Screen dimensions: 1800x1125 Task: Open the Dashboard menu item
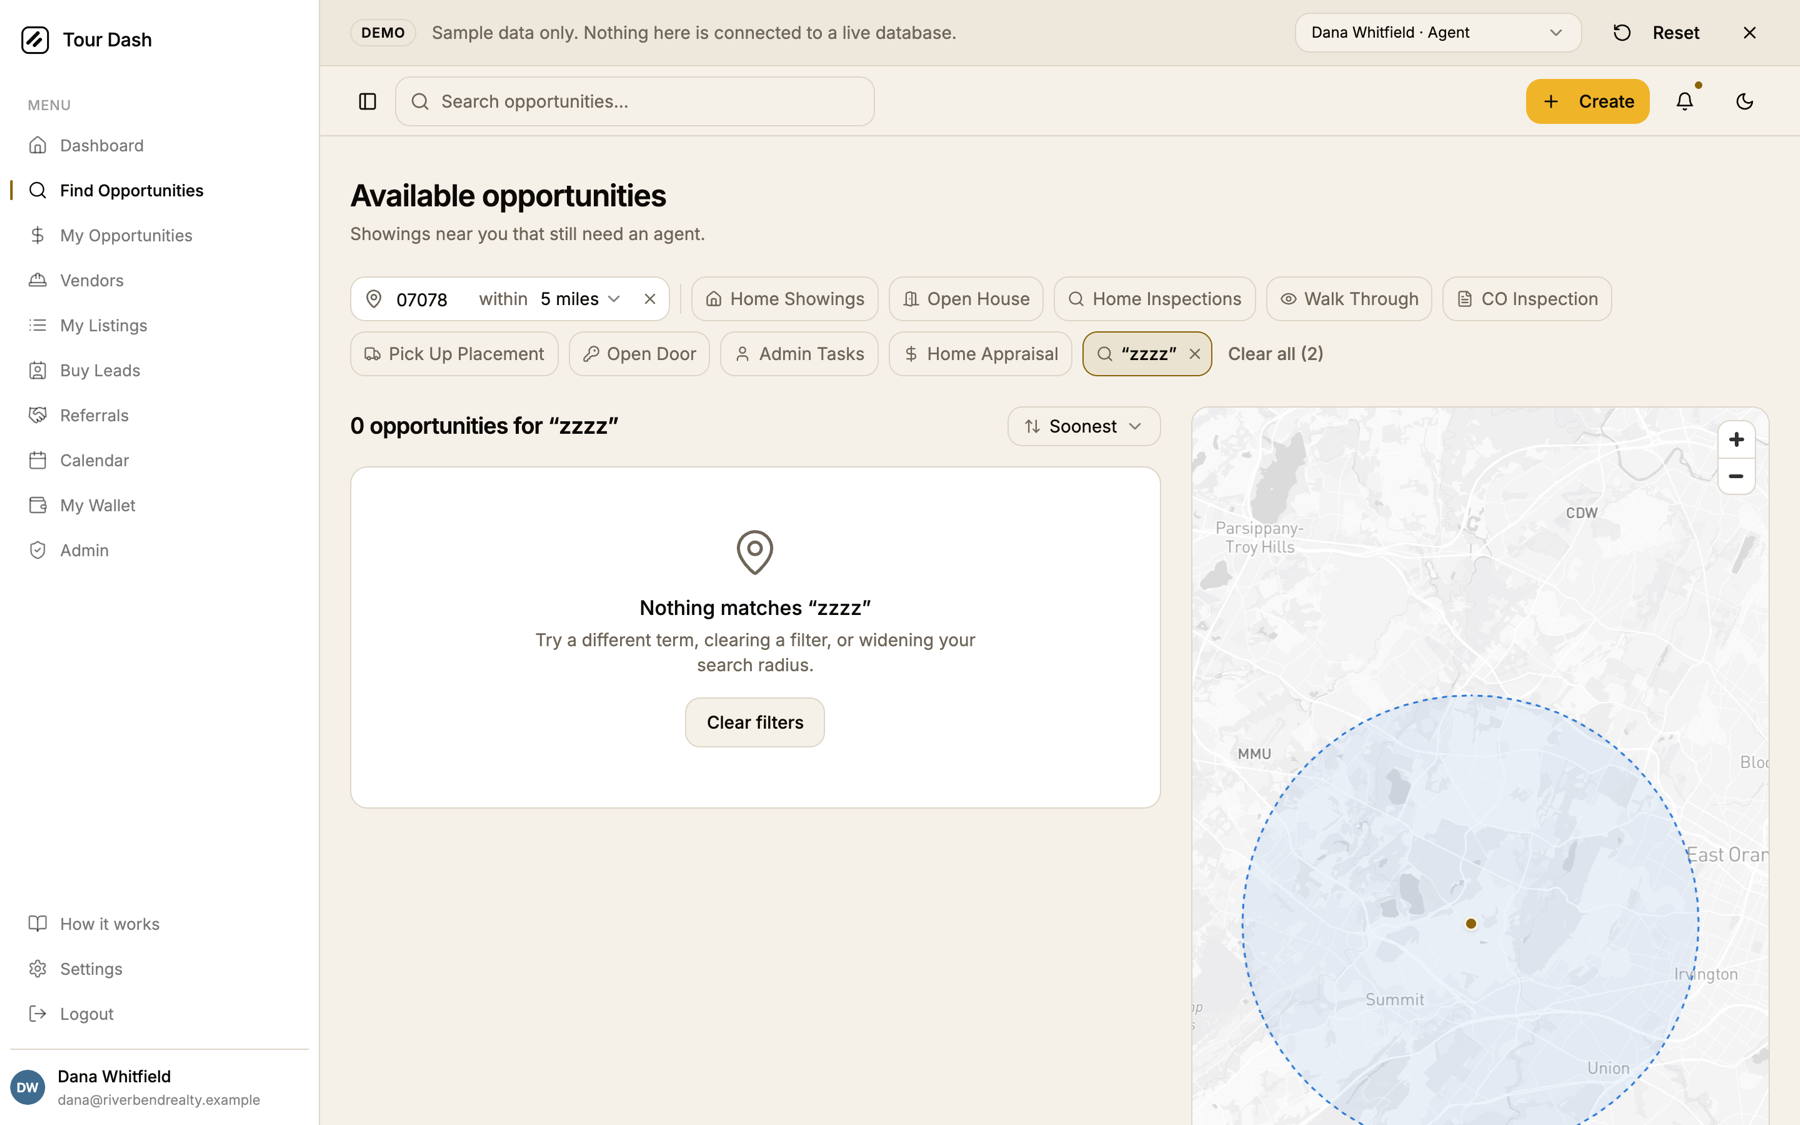160,146
